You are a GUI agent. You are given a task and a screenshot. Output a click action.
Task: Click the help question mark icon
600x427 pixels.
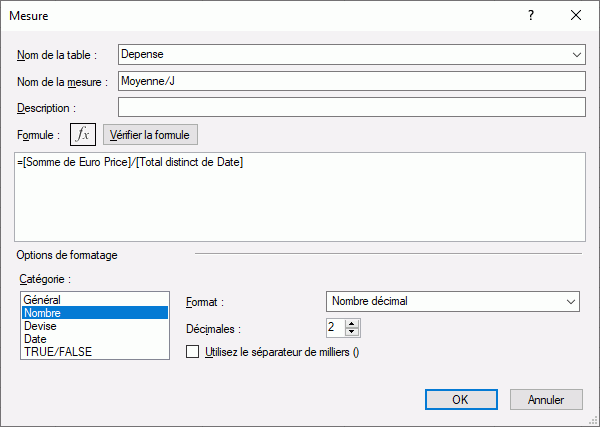tap(531, 16)
